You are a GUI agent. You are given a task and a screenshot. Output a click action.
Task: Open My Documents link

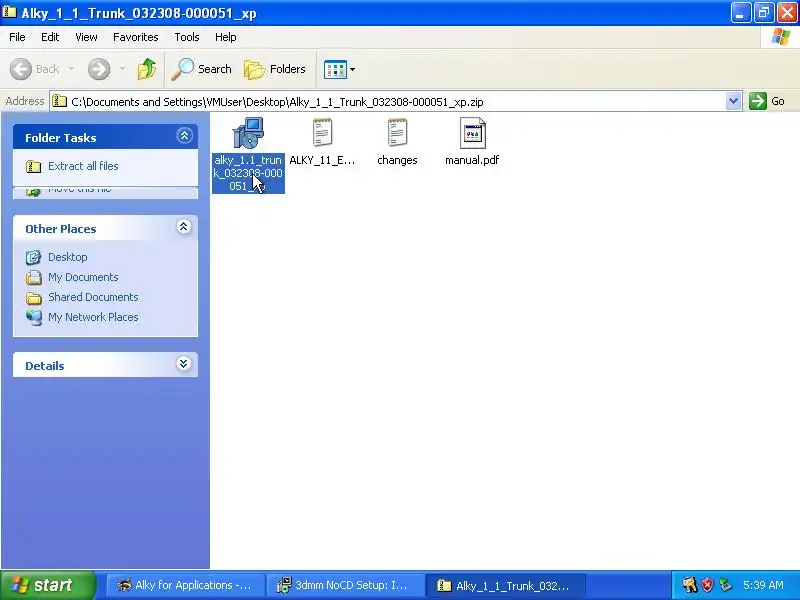[x=83, y=277]
